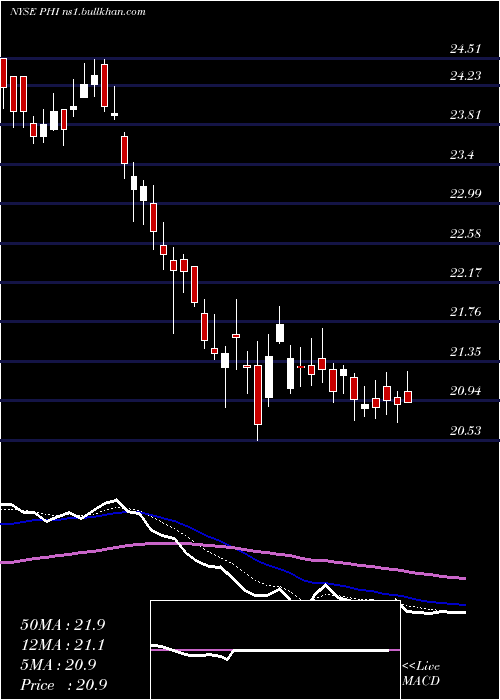Screen dimensions: 500x700
Task: Click the <<Live MACD label
Action: point(421,674)
